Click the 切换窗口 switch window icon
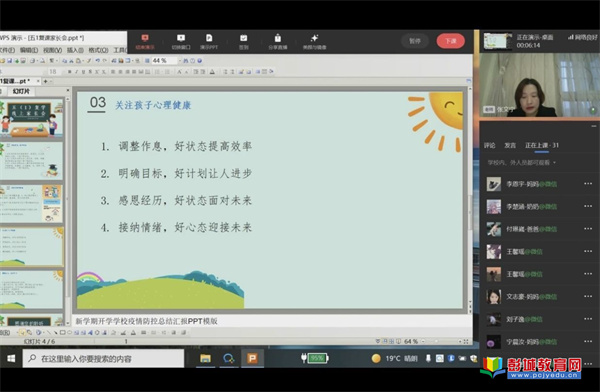Screen dimensions: 600x392 pyautogui.click(x=181, y=41)
